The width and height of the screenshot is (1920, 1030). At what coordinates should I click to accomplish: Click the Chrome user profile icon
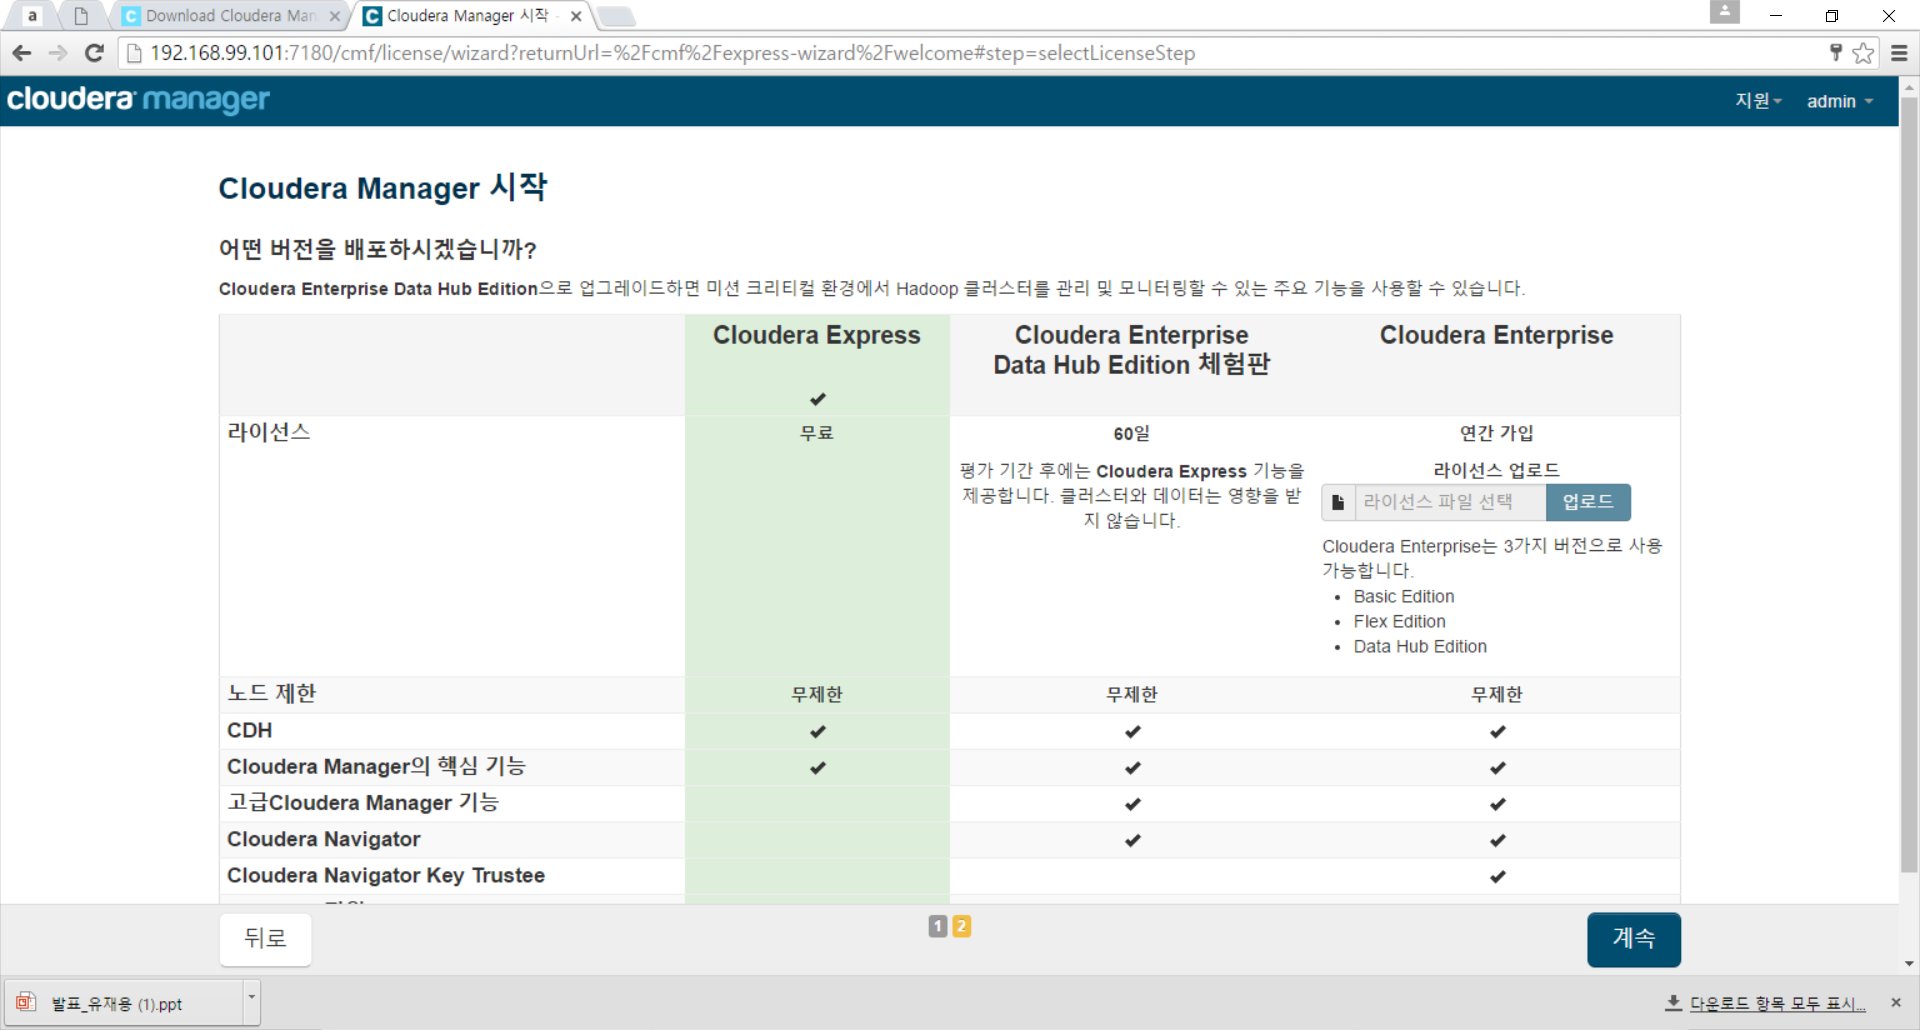point(1725,13)
